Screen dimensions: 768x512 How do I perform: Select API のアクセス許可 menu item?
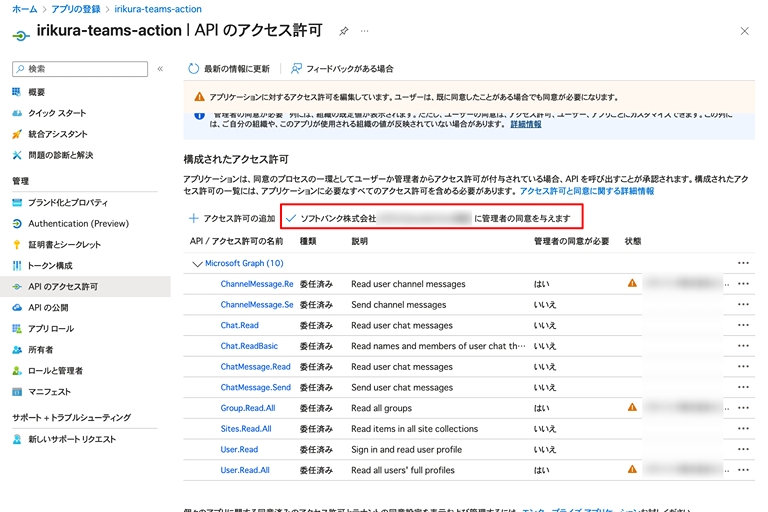[85, 287]
